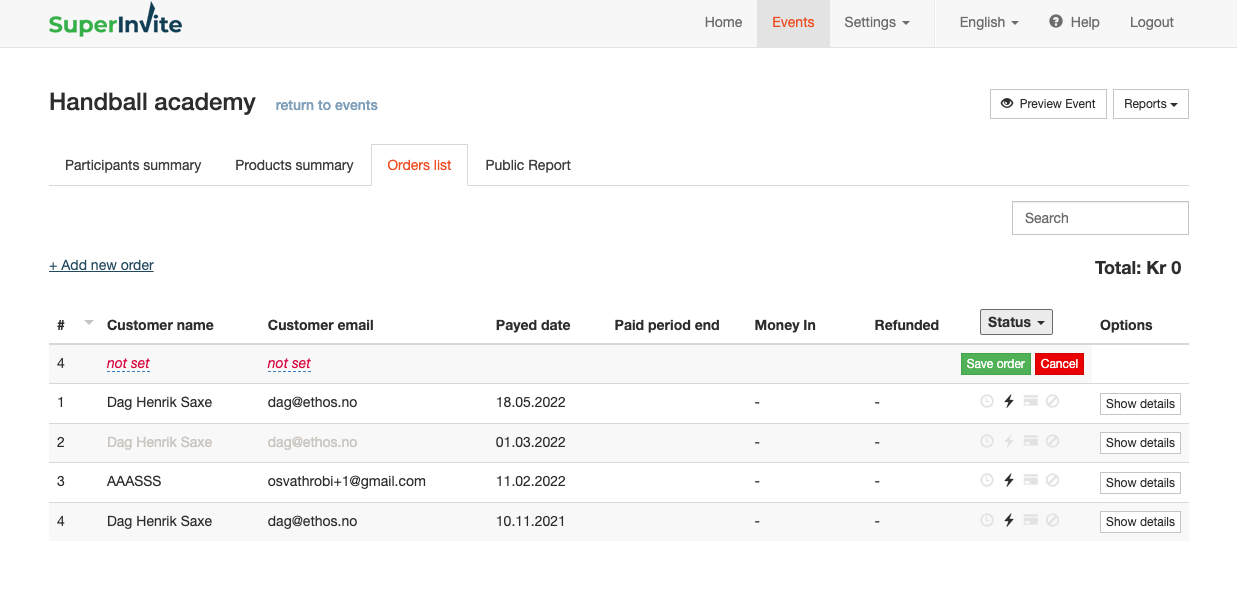
Task: Click the lightning bolt icon in the 10.11.2021 row
Action: tap(1009, 519)
